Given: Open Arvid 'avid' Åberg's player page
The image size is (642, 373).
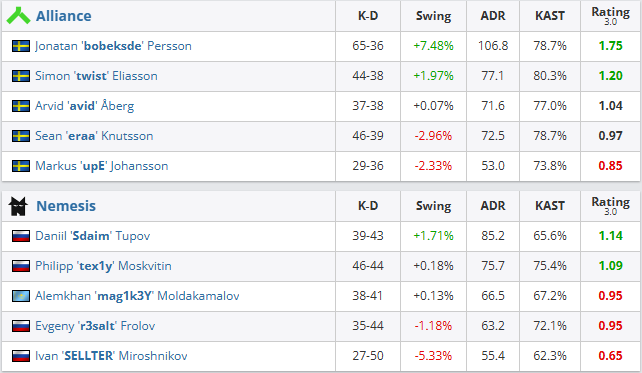Looking at the screenshot, I should coord(84,106).
